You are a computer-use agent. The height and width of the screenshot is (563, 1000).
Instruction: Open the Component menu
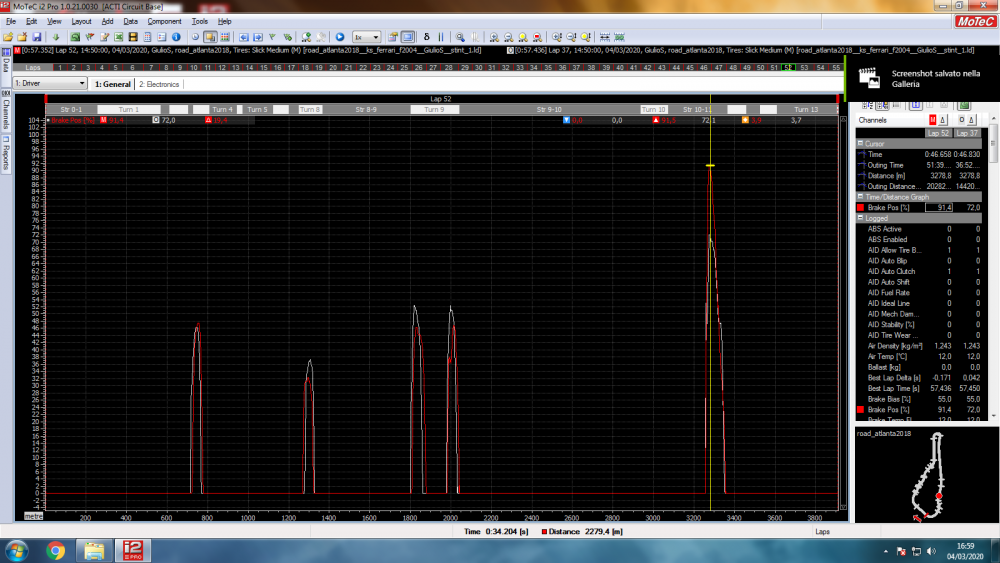point(165,21)
